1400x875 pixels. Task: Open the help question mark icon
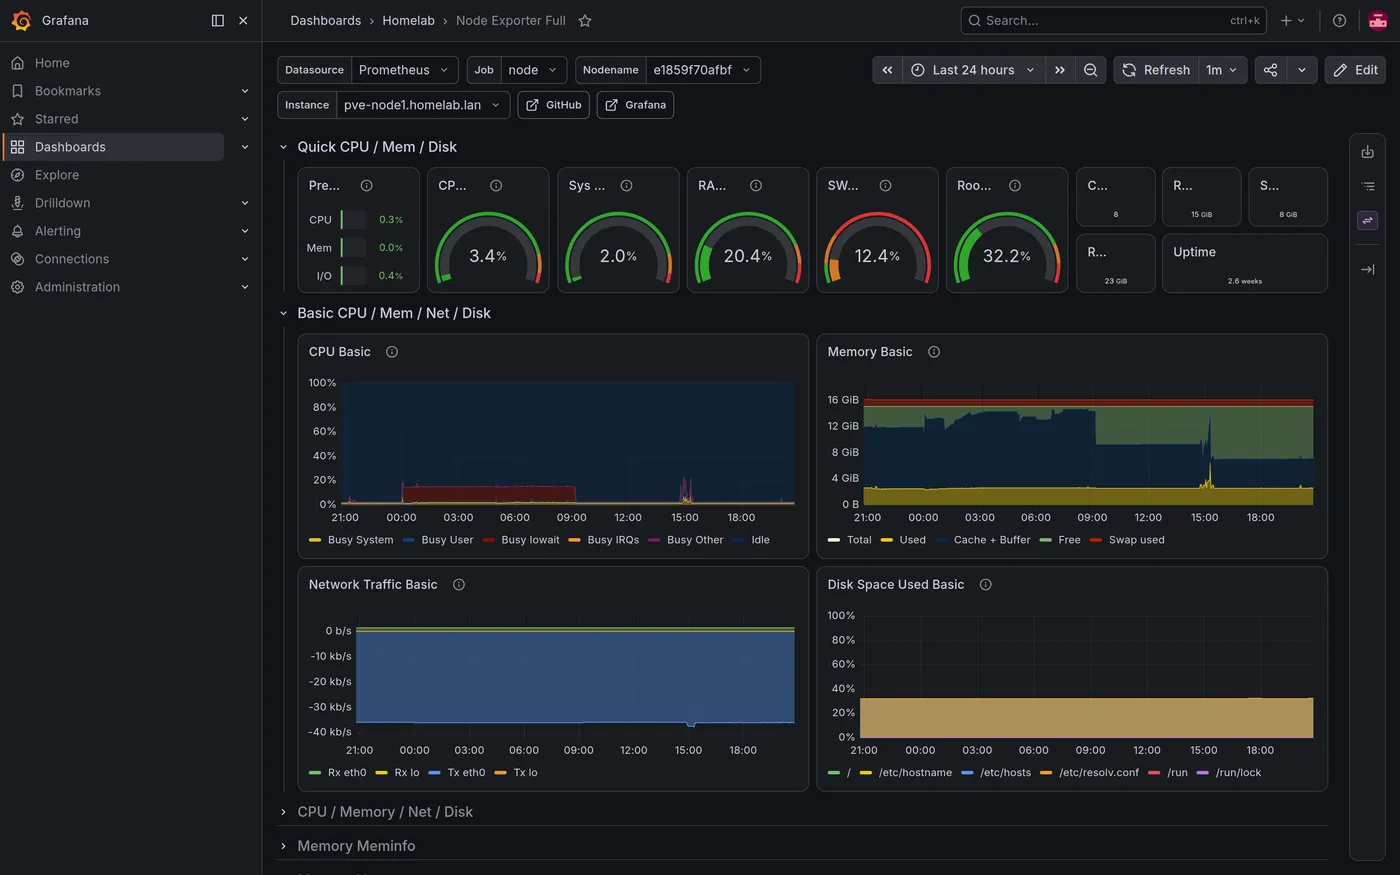pyautogui.click(x=1339, y=20)
